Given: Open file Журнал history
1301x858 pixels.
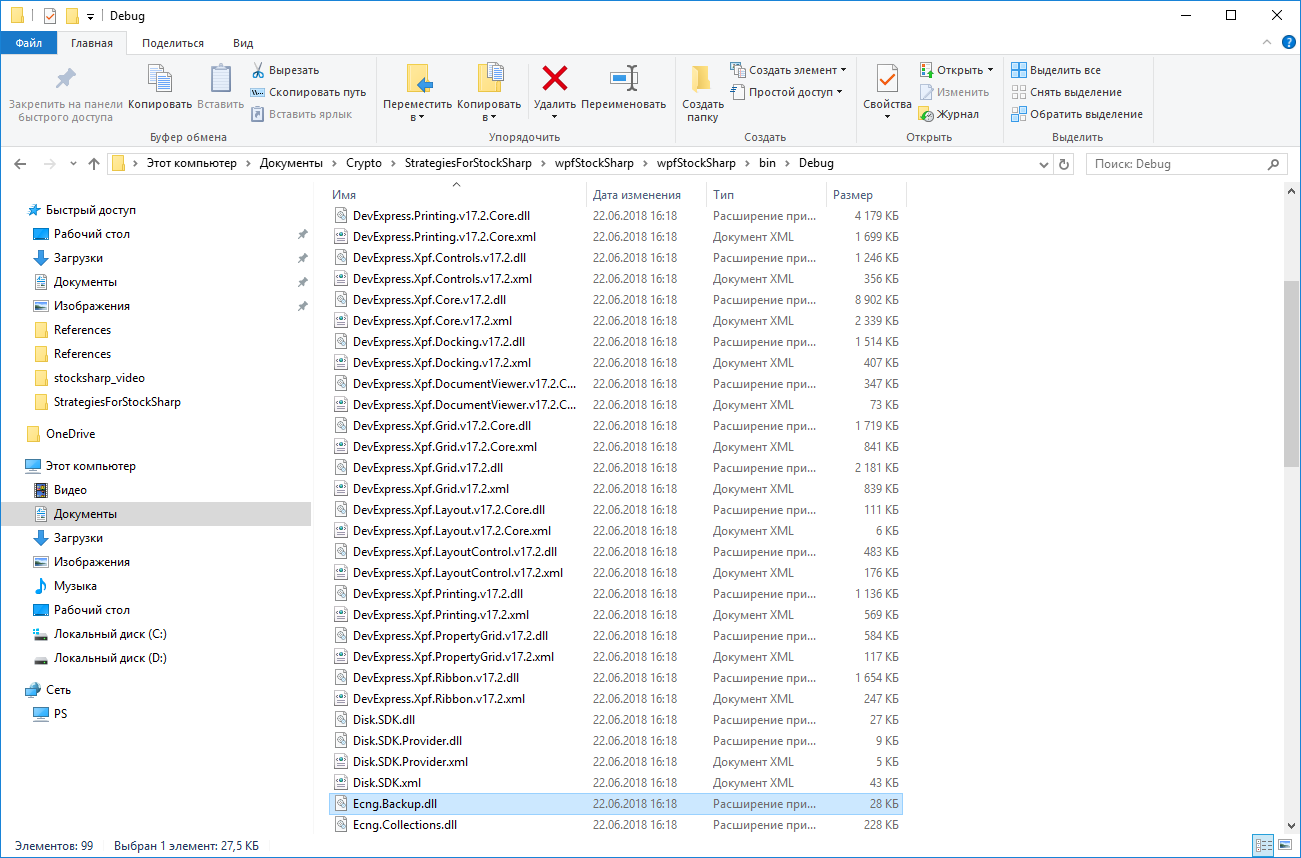Looking at the screenshot, I should tap(949, 114).
